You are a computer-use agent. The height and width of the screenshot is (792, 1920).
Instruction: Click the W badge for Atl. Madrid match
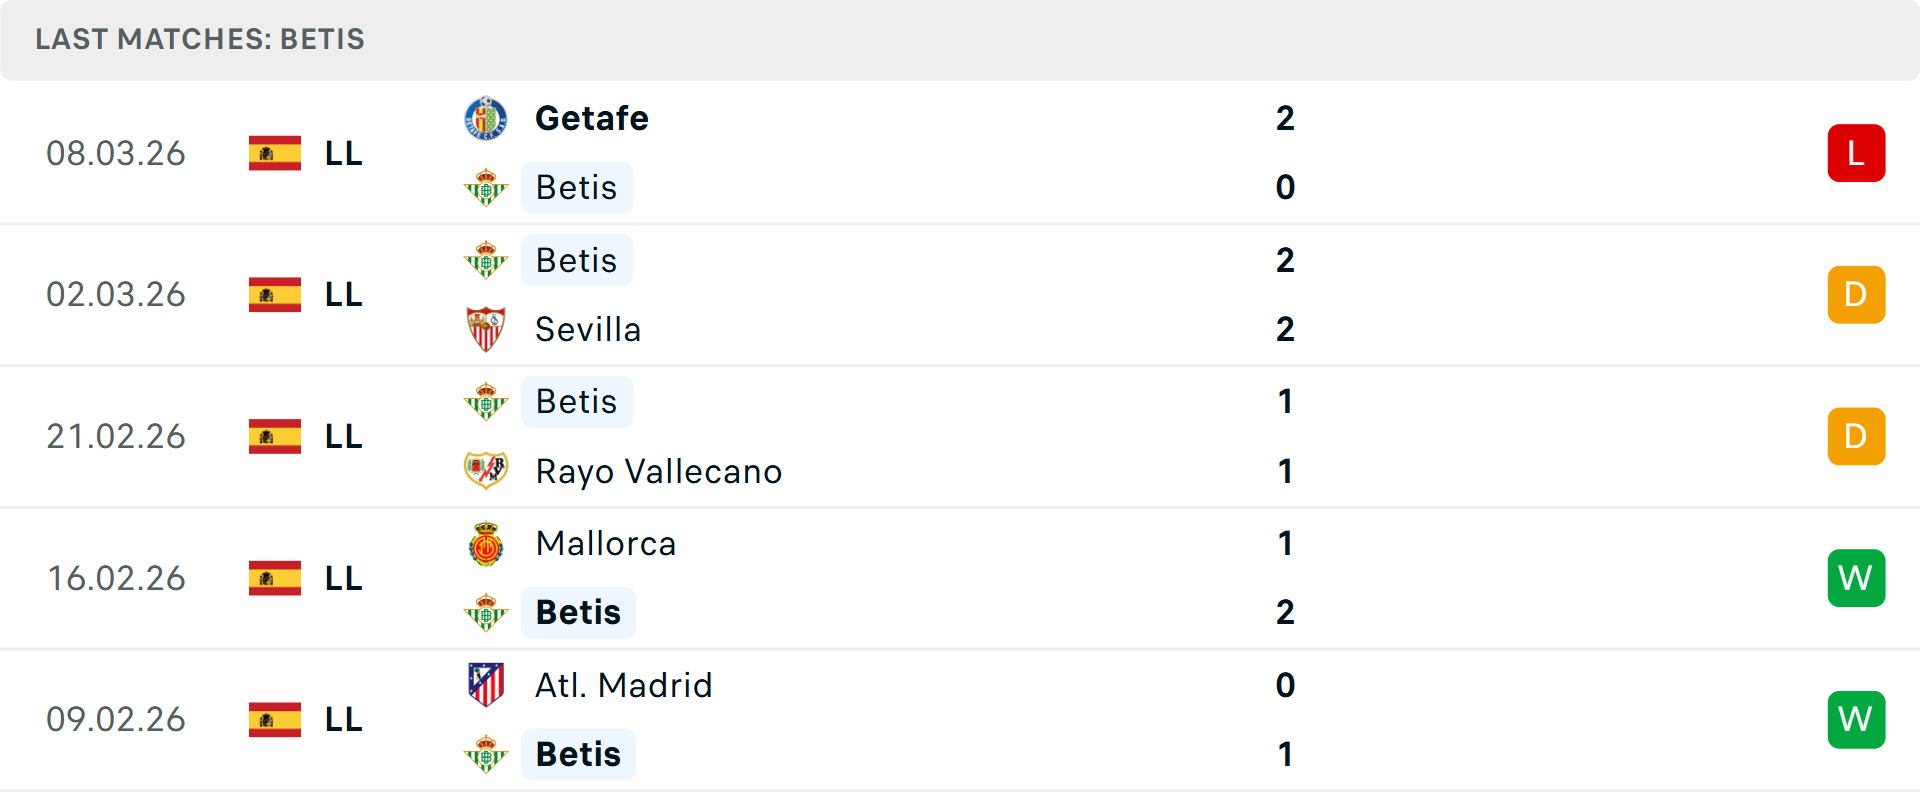coord(1856,719)
